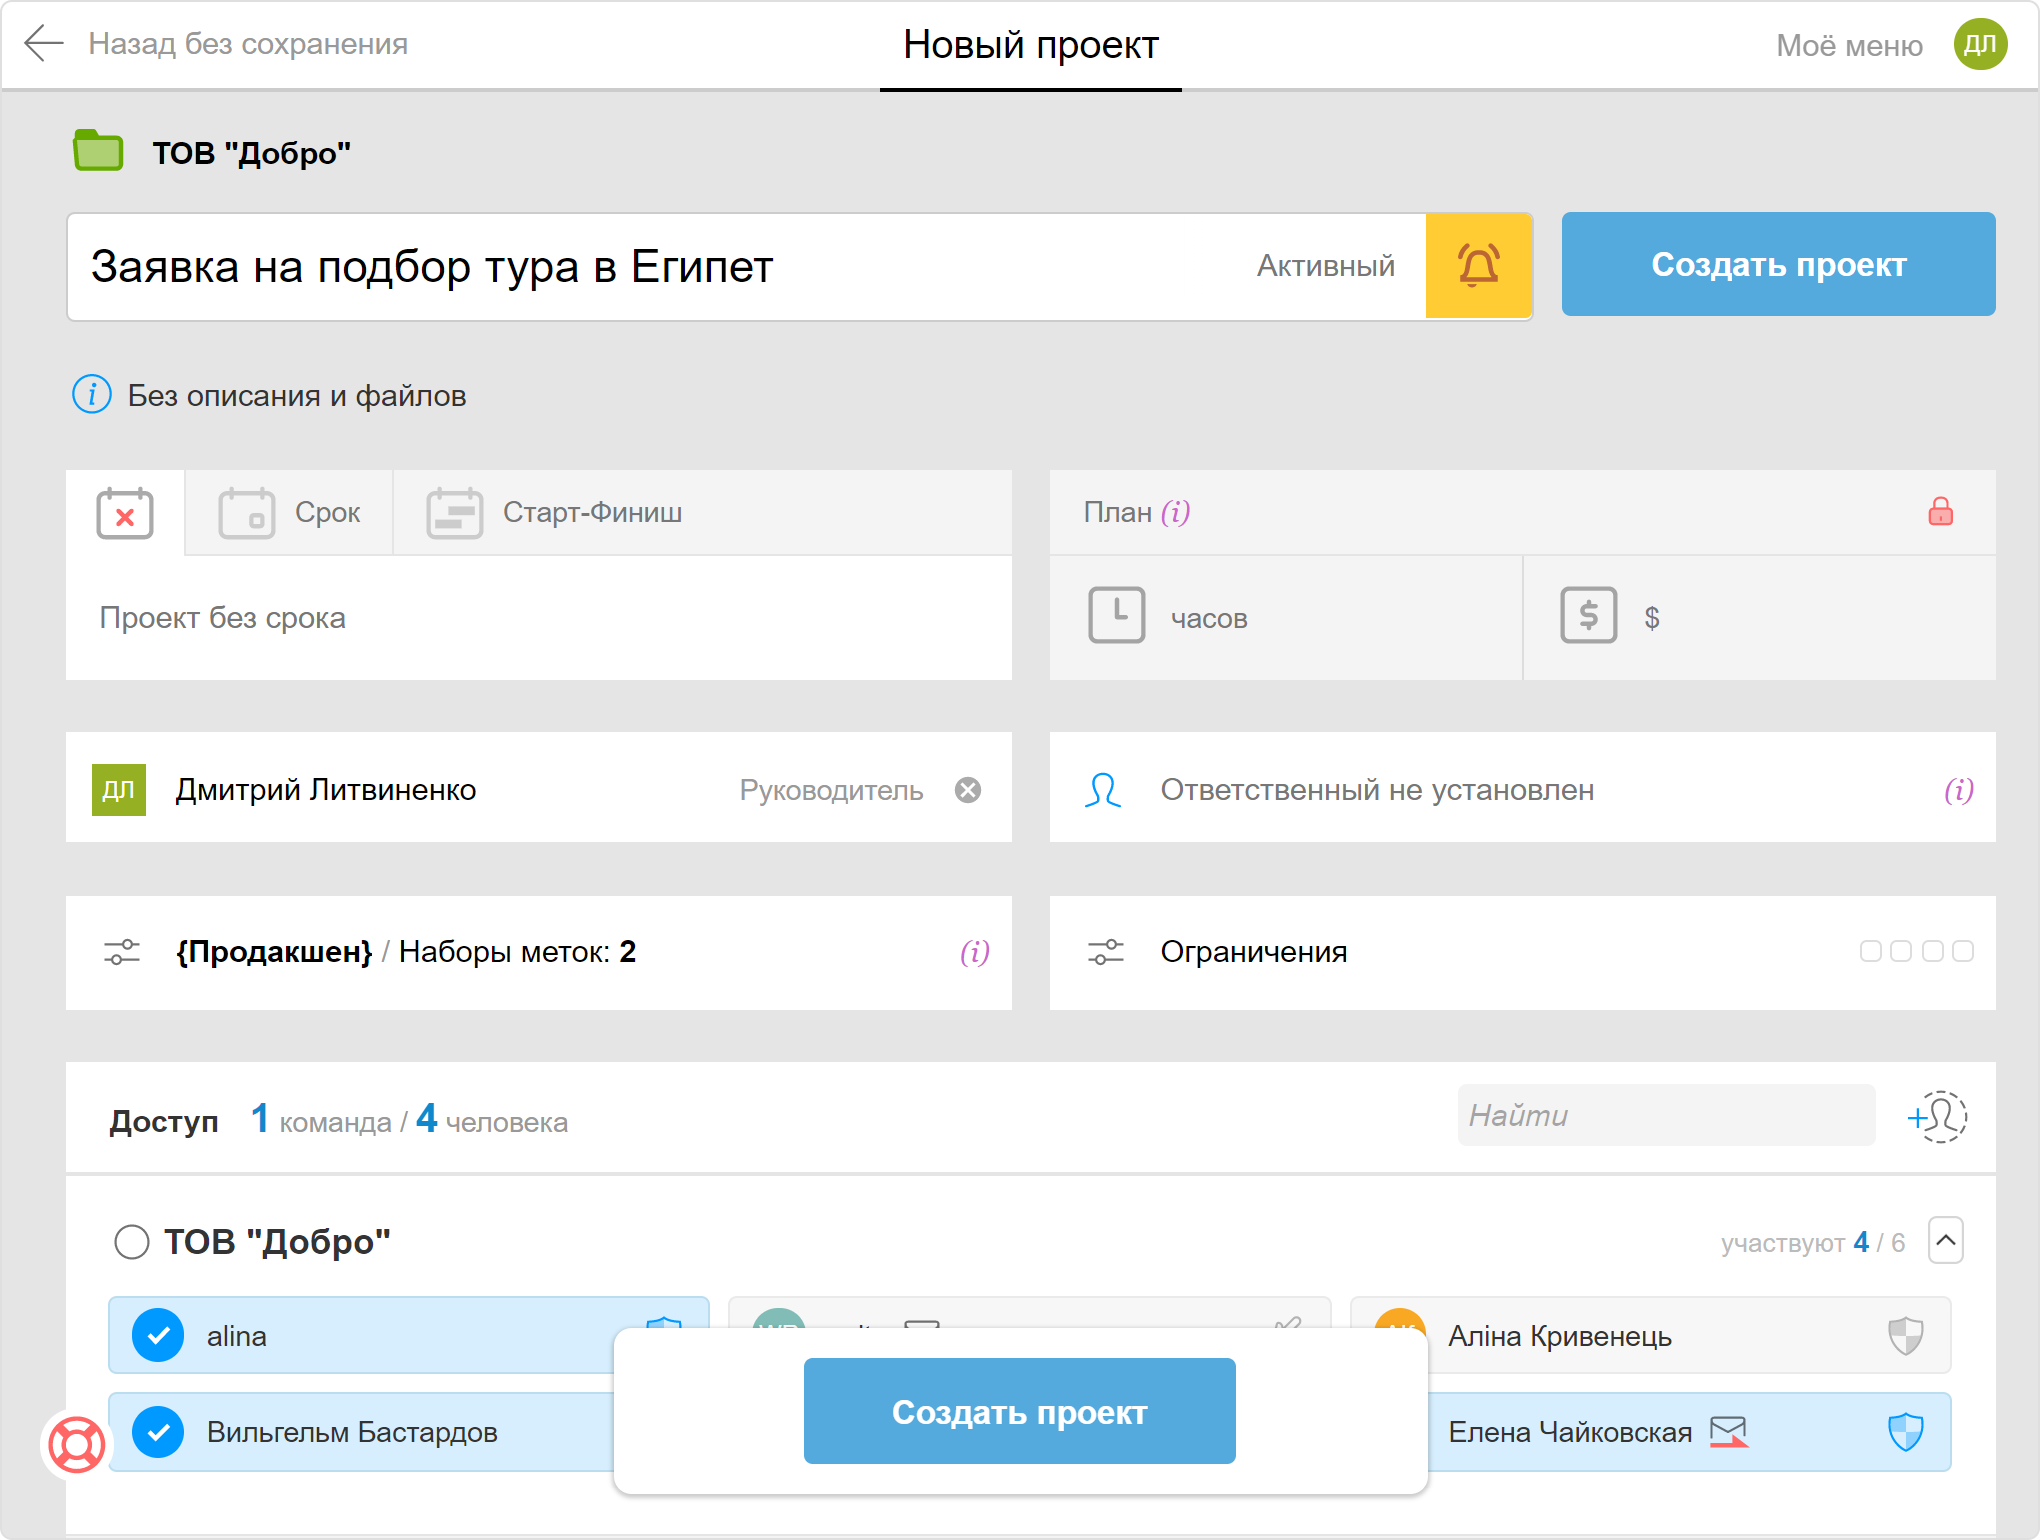Click 4 человека counter
This screenshot has width=2040, height=1540.
click(492, 1119)
